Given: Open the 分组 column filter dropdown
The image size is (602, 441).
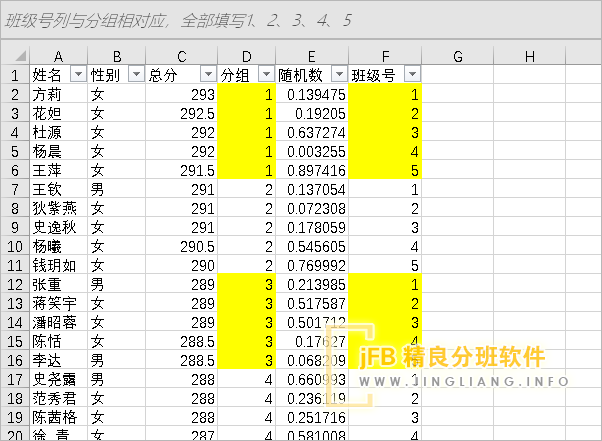Looking at the screenshot, I should tap(266, 74).
